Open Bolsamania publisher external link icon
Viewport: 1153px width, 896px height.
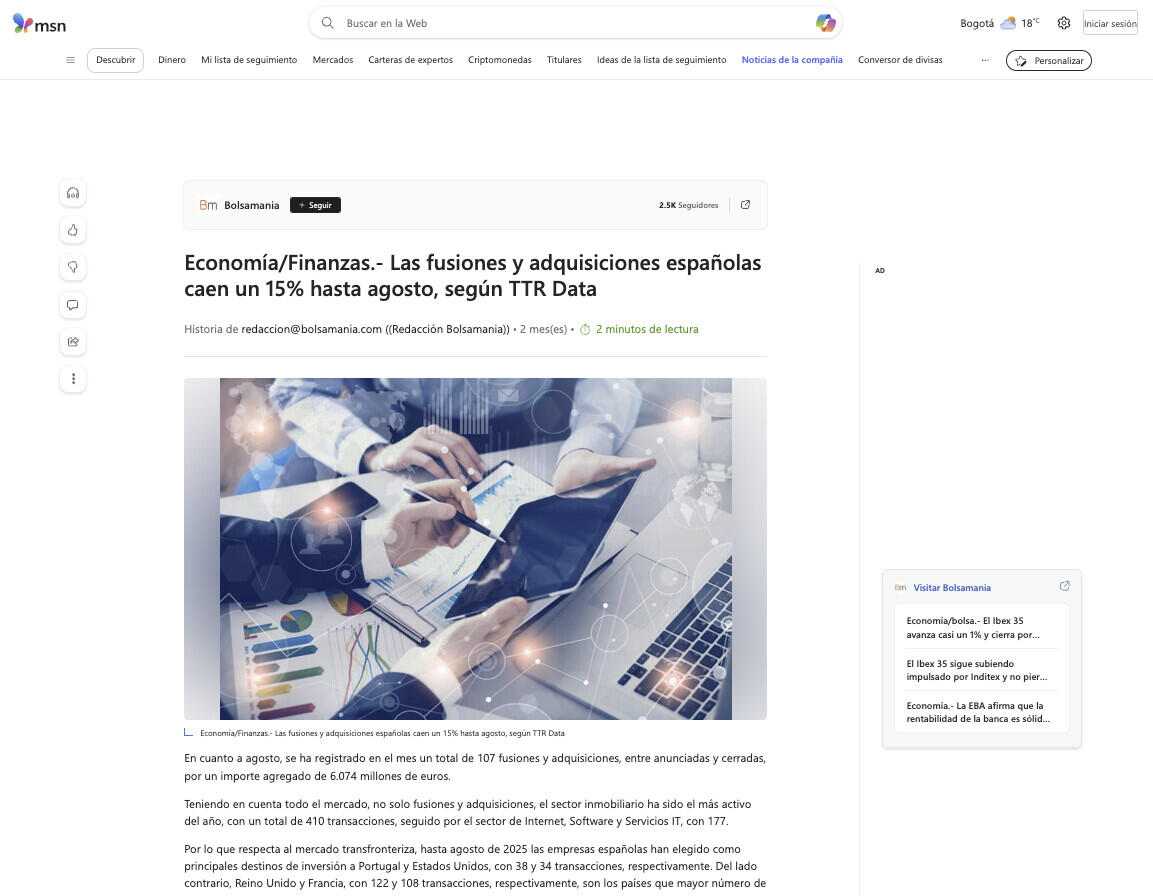[745, 205]
